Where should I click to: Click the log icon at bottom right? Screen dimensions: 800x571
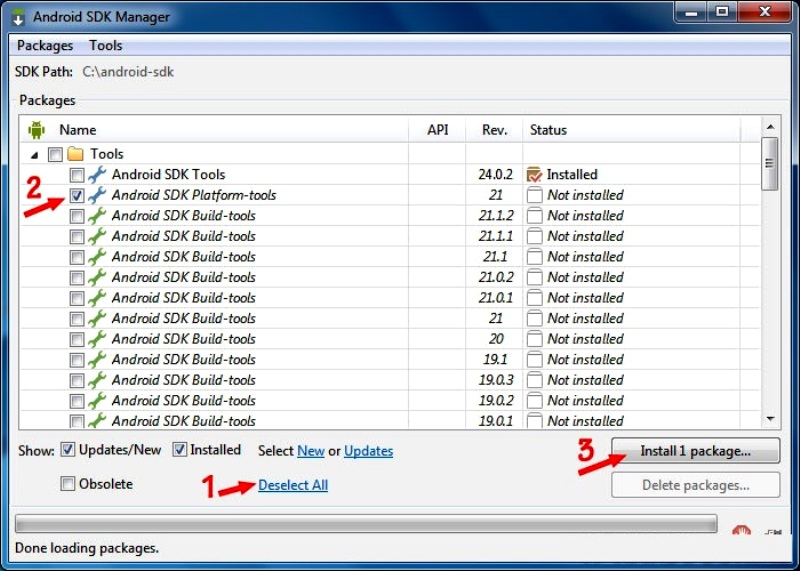pos(773,532)
